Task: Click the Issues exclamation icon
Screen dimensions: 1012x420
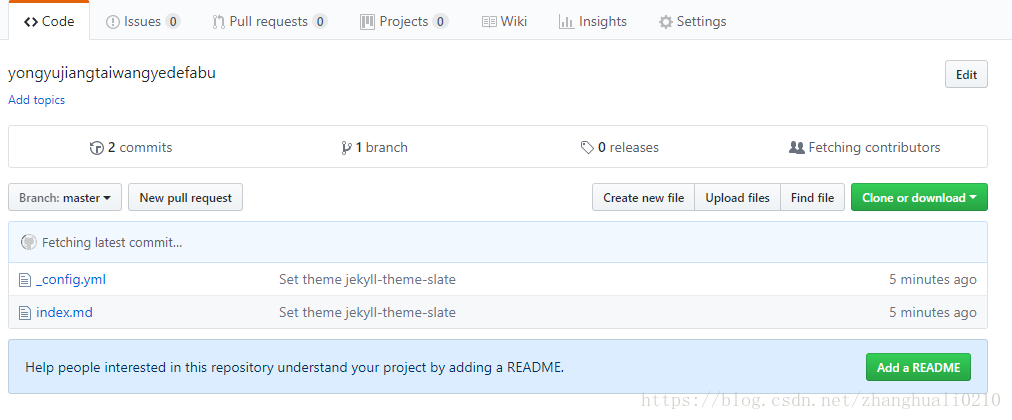Action: point(112,22)
